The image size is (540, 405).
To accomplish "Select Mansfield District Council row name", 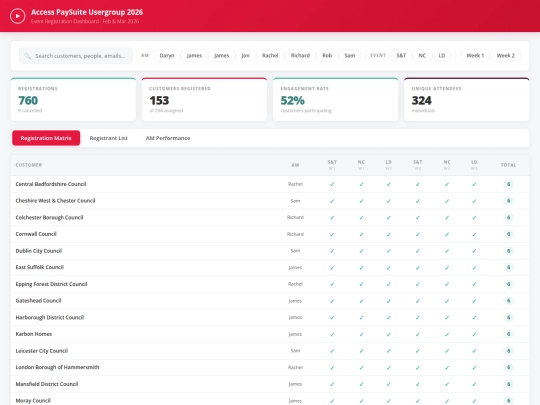I will [x=47, y=384].
